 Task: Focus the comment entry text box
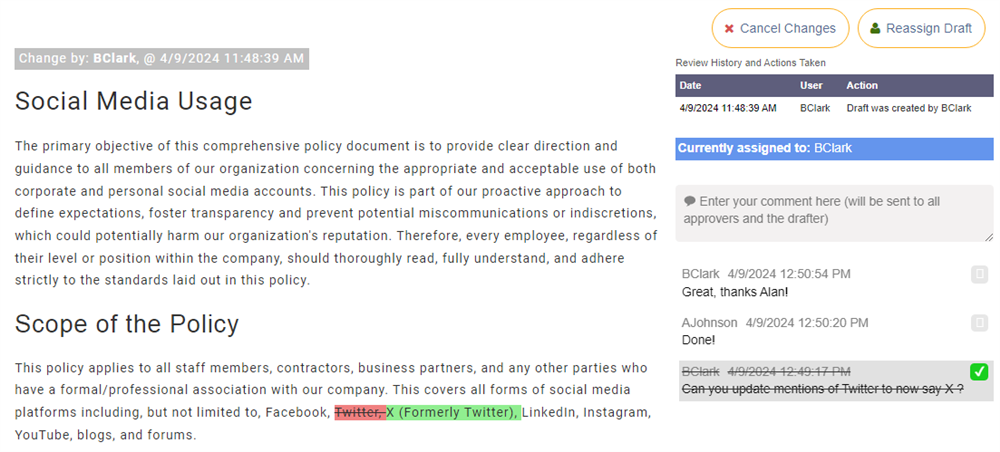point(834,211)
